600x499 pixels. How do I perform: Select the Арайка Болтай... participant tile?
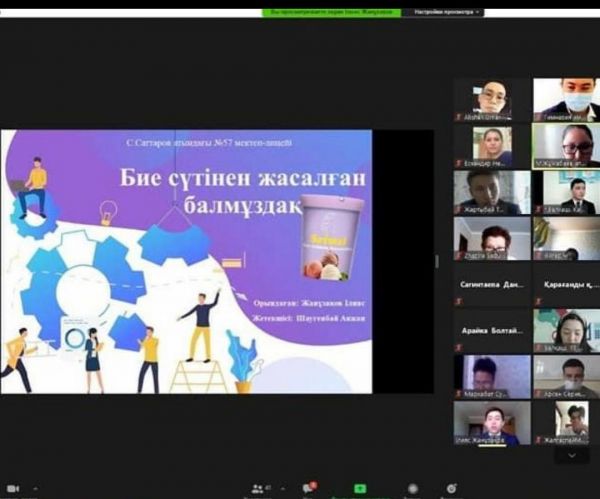491,329
